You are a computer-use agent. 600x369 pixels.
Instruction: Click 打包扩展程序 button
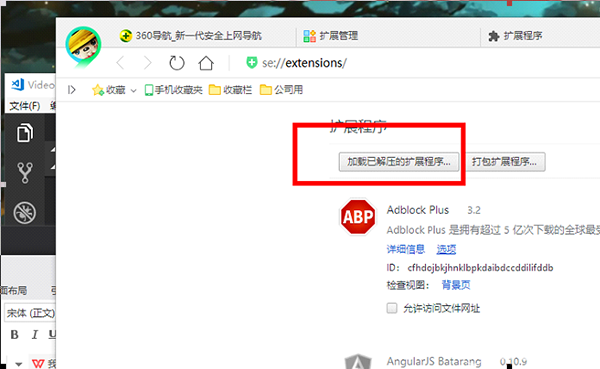click(504, 162)
